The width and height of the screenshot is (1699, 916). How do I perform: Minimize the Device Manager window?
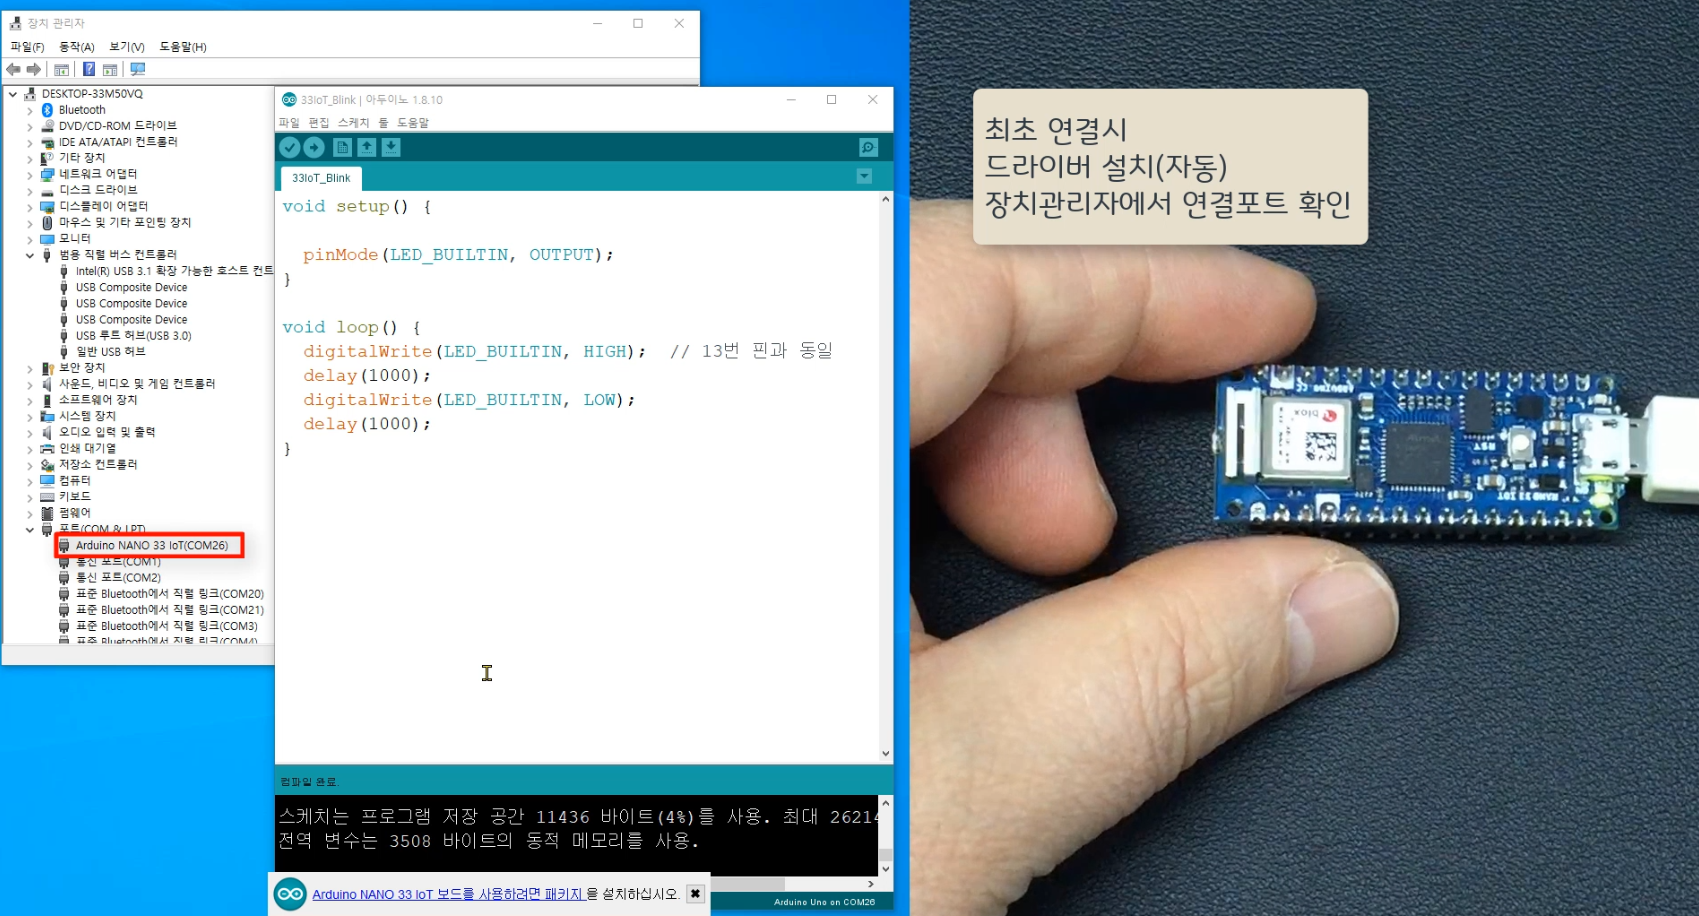tap(597, 23)
